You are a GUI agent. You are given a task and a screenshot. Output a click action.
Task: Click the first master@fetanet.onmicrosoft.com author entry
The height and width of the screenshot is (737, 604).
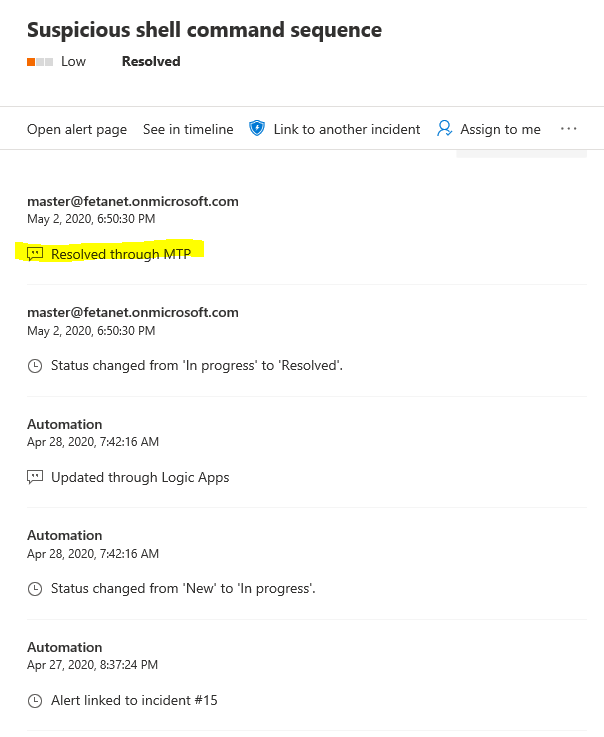click(133, 201)
